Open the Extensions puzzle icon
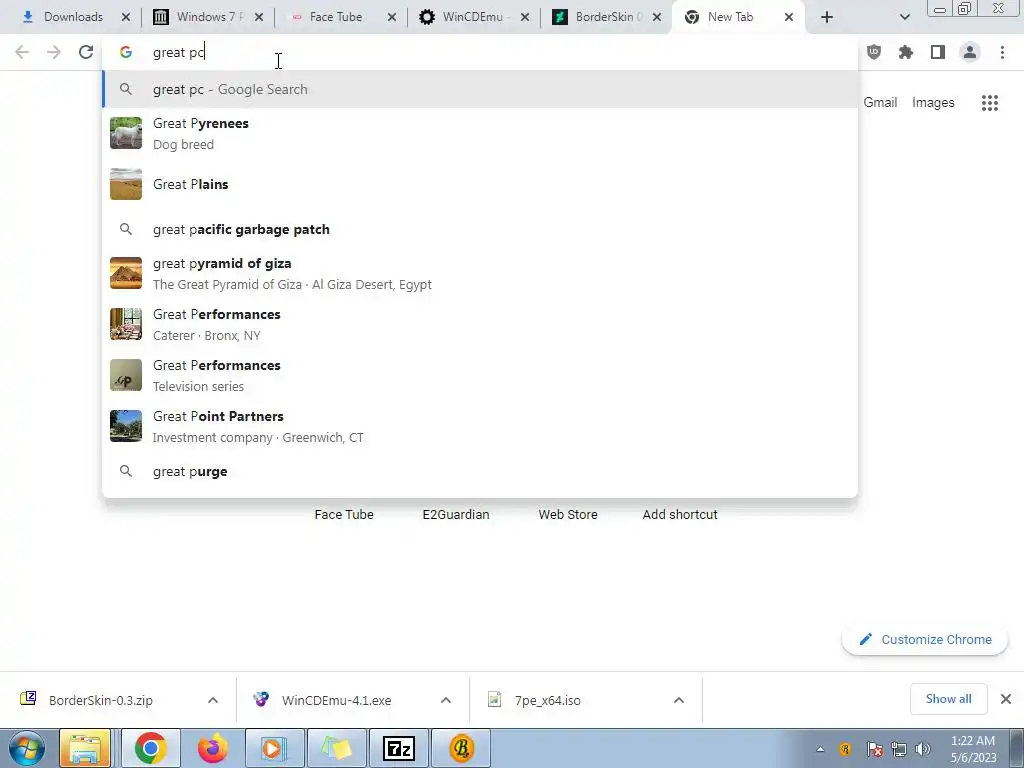Viewport: 1024px width, 768px height. tap(906, 52)
